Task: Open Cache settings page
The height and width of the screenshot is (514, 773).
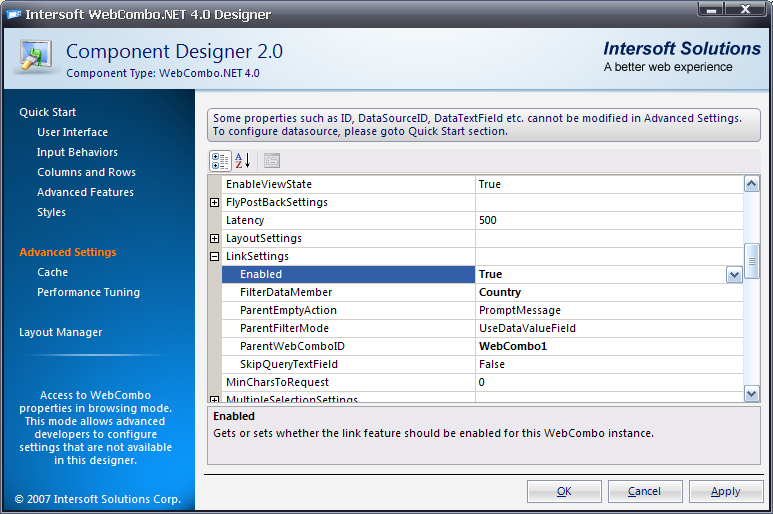Action: pos(53,272)
